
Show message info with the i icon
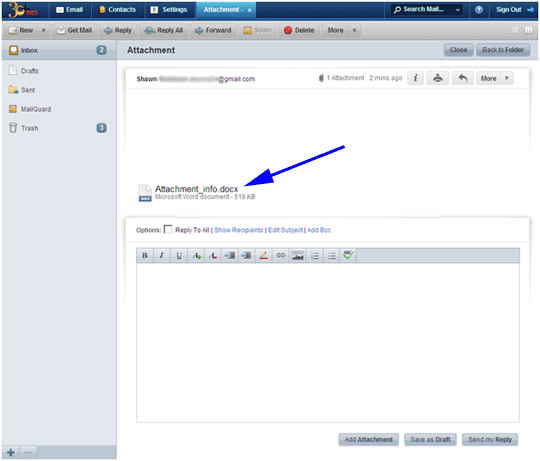416,78
